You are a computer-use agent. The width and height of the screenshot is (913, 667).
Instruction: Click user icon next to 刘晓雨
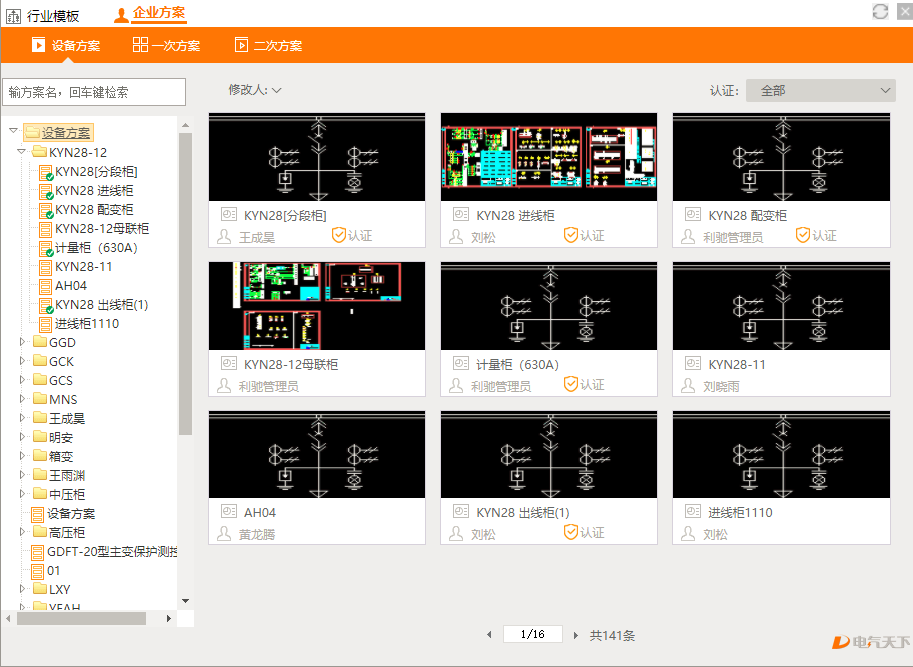point(688,385)
